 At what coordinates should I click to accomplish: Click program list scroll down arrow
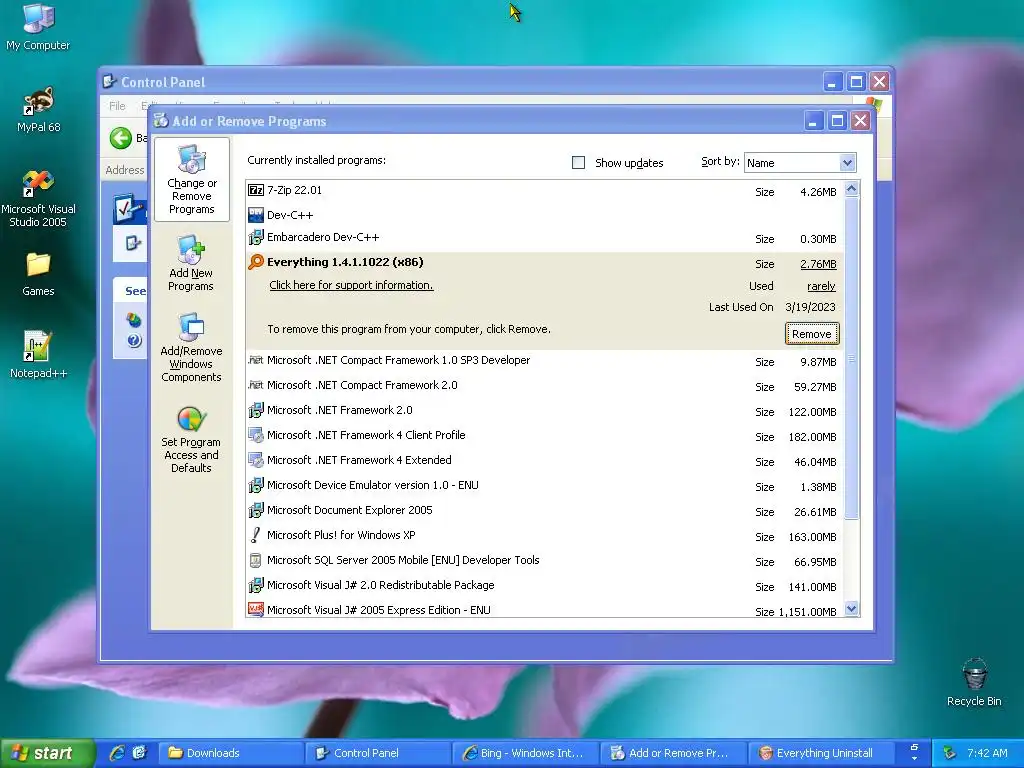click(851, 609)
